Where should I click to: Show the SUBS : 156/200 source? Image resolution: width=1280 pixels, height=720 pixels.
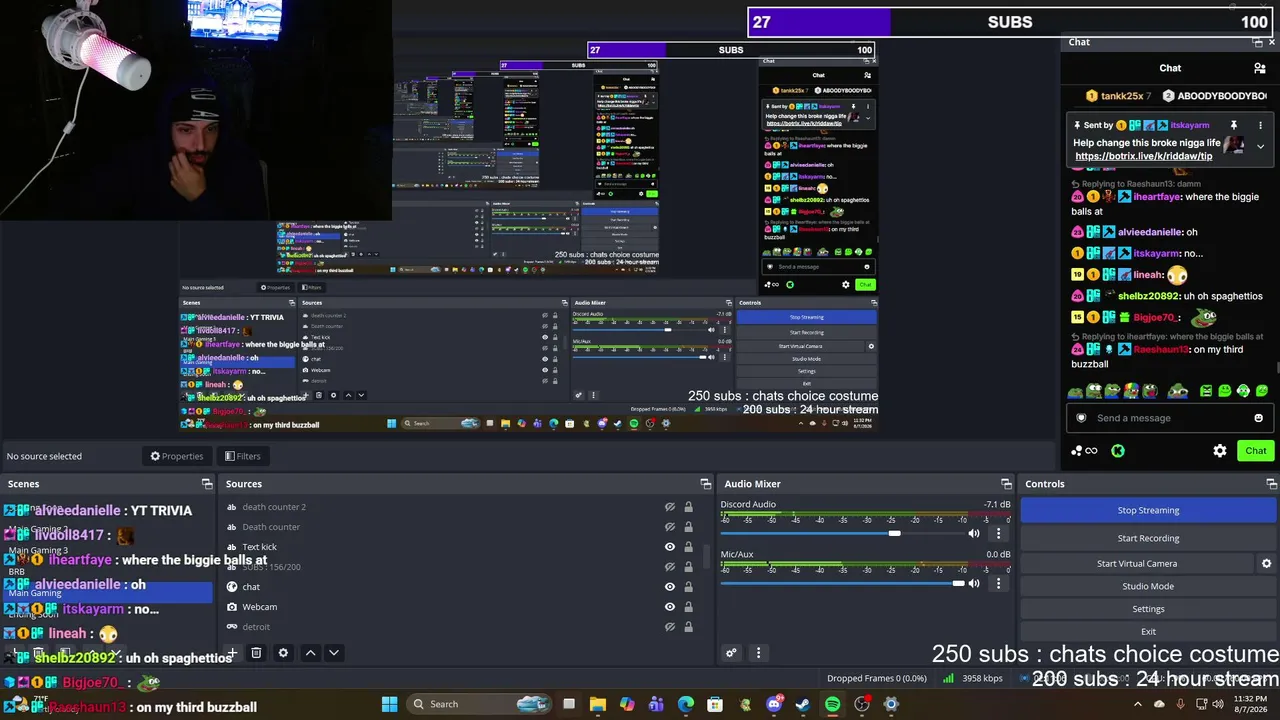670,567
